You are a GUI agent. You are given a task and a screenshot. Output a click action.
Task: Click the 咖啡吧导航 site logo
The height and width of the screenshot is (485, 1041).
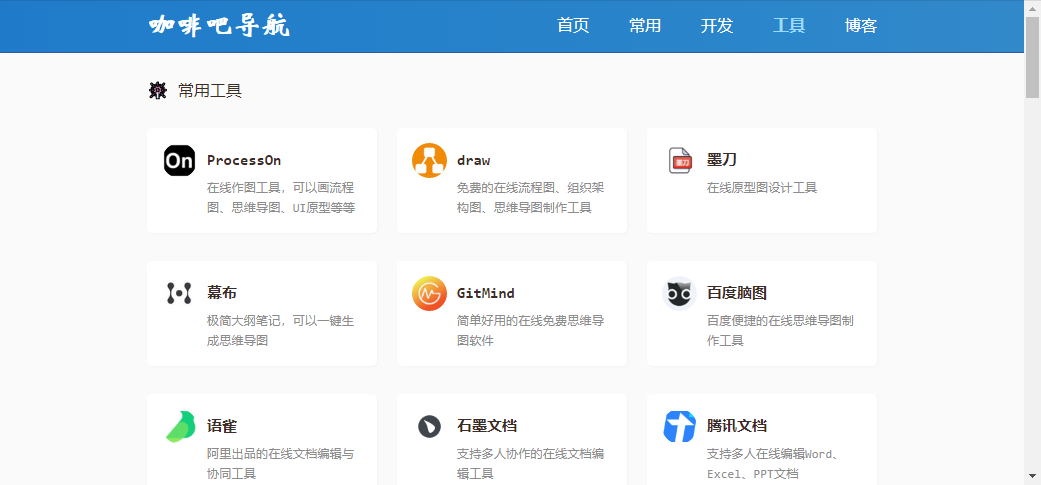pos(219,26)
